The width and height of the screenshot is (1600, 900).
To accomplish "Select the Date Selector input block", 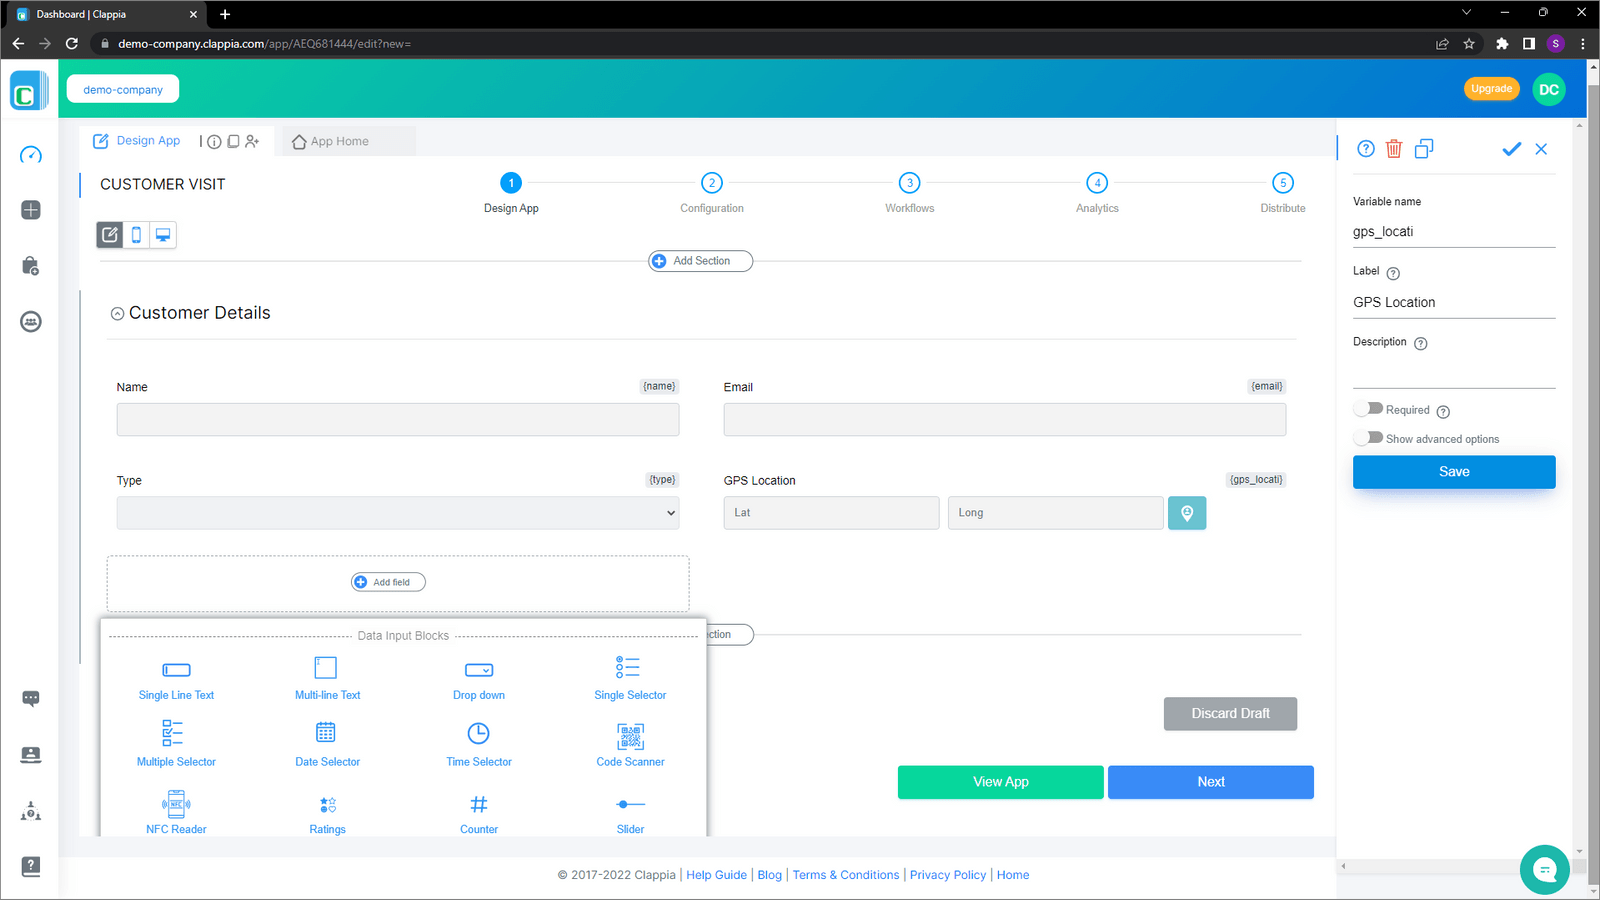I will pos(326,744).
